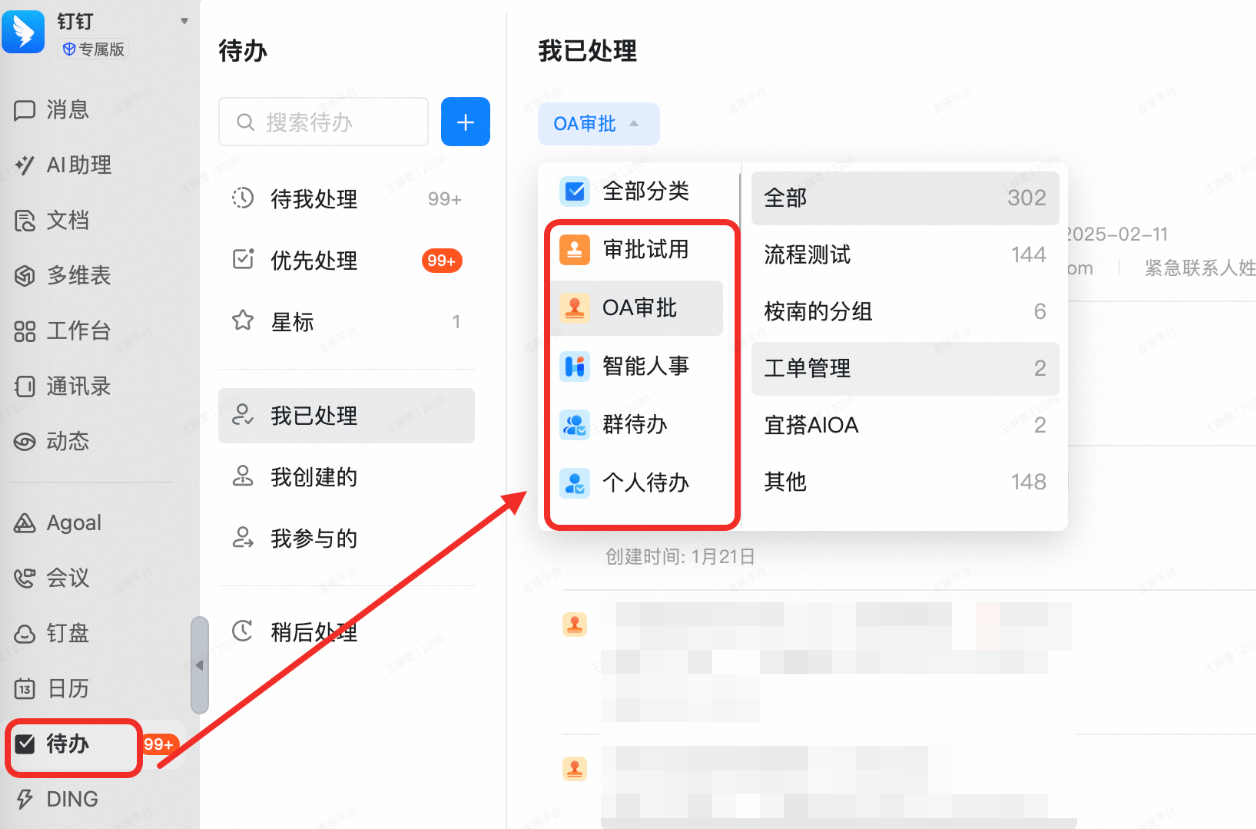Select 星标 starred items

346,321
